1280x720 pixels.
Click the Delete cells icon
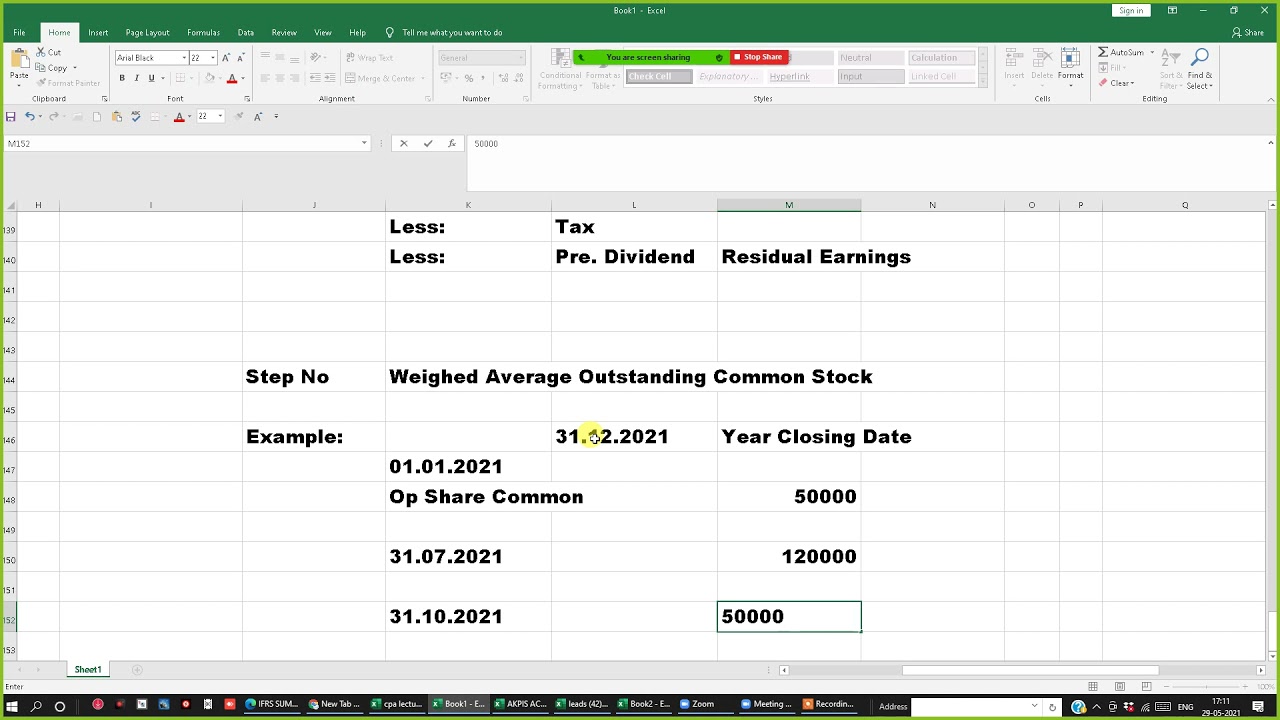click(x=1042, y=59)
